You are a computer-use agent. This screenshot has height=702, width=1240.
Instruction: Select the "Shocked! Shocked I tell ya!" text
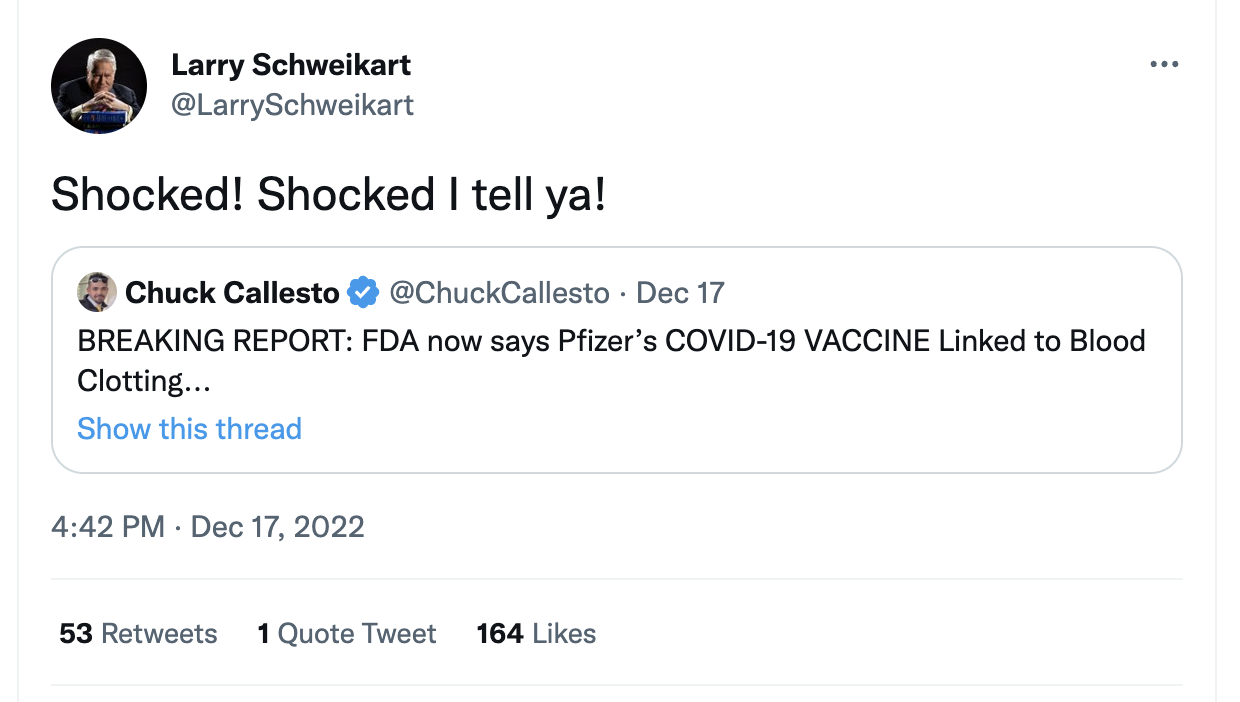[x=328, y=195]
